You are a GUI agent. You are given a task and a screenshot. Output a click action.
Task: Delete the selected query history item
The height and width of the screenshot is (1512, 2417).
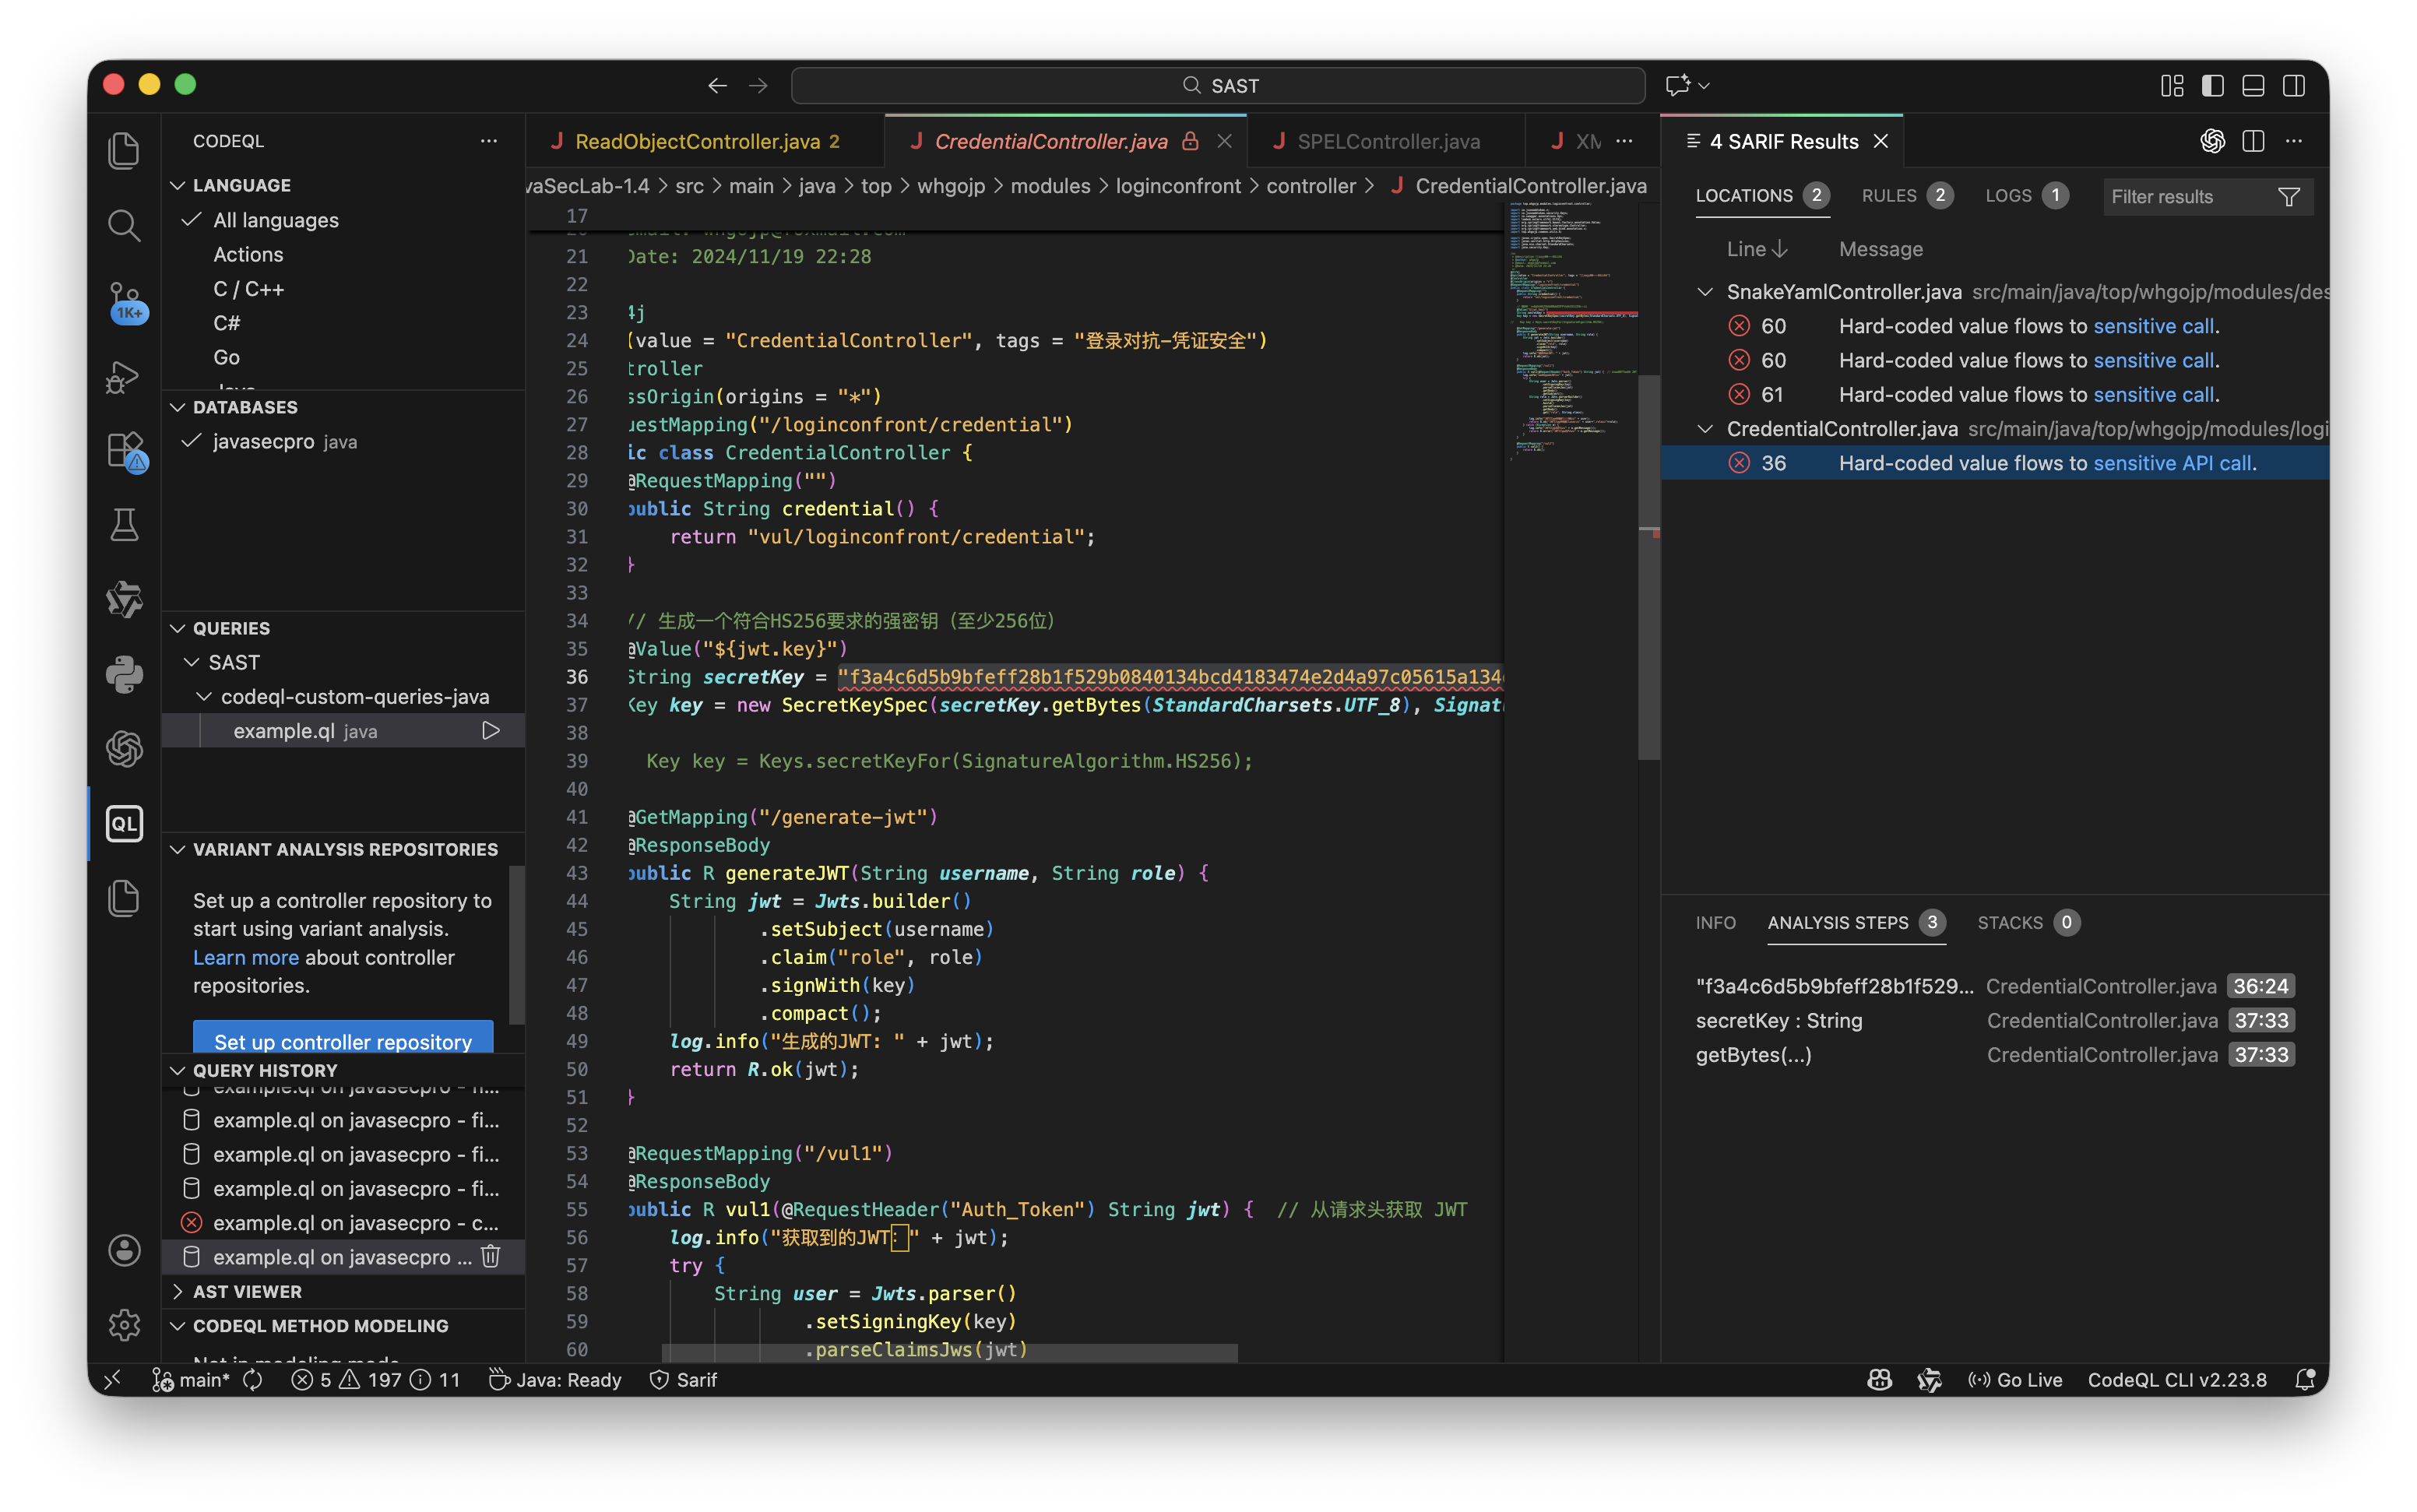(491, 1257)
